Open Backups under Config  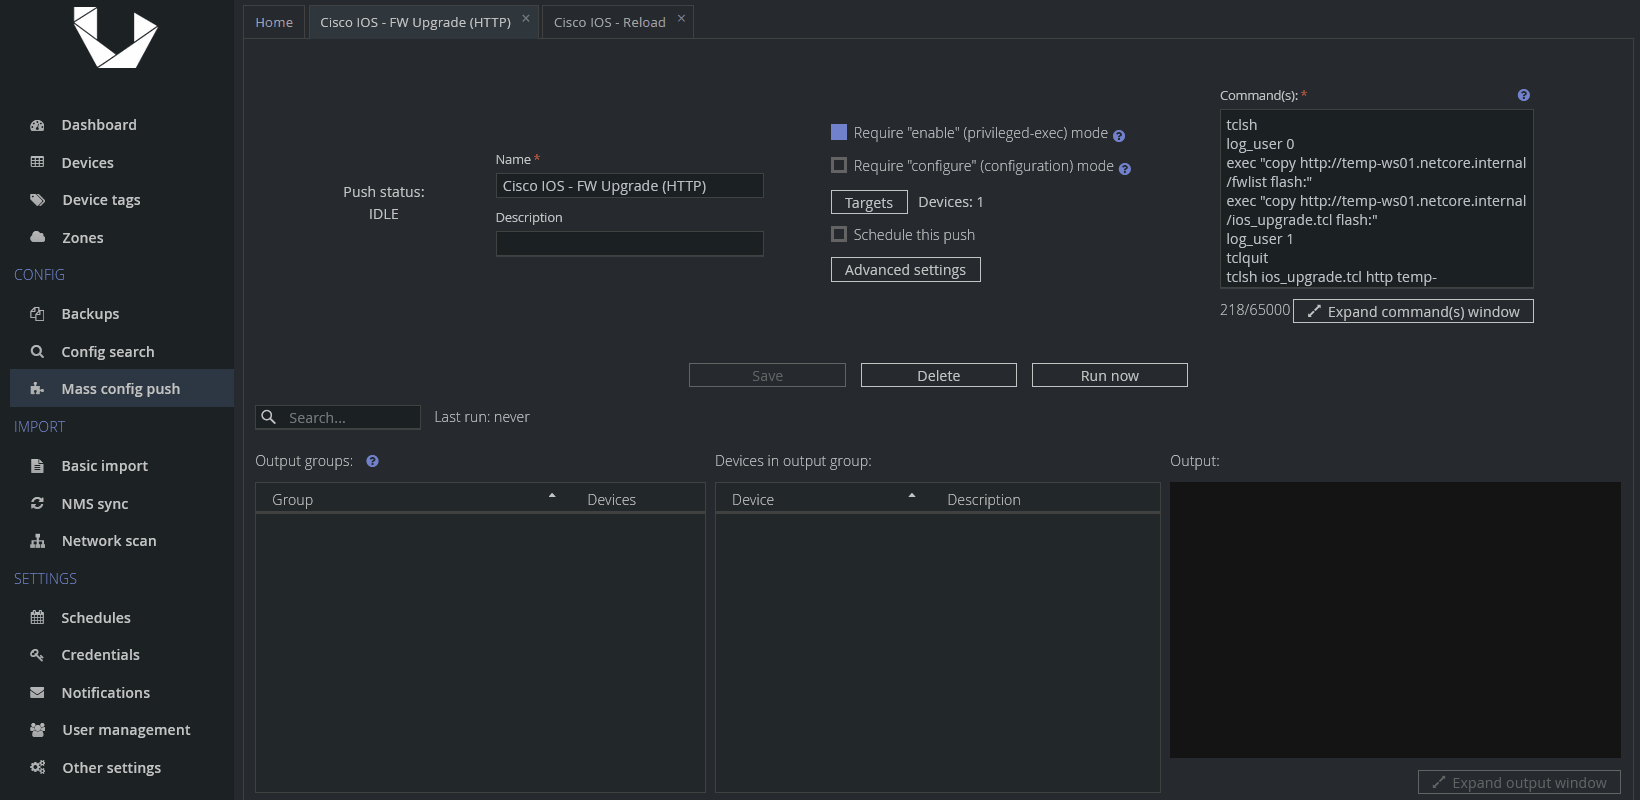click(90, 314)
